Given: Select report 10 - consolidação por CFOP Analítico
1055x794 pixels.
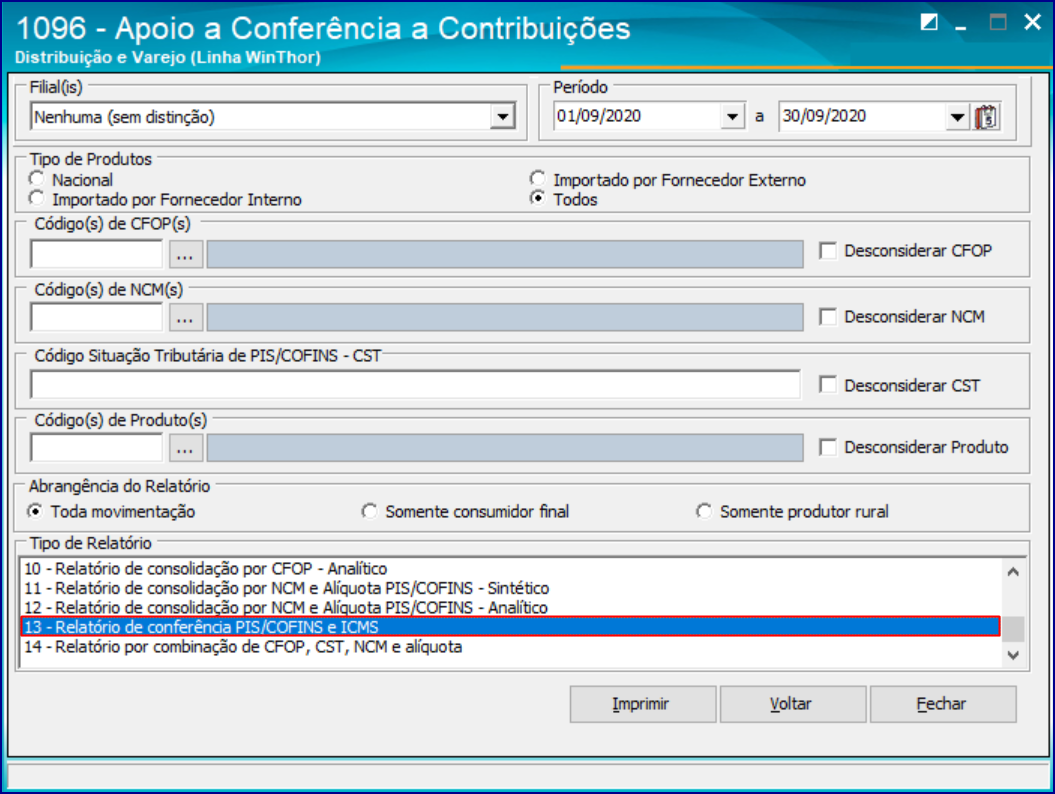Looking at the screenshot, I should click(x=511, y=569).
